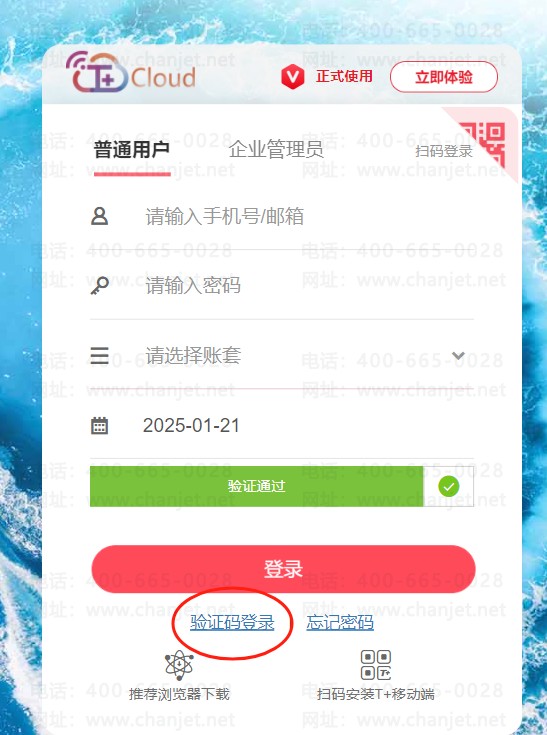Viewport: 547px width, 735px height.
Task: Open the 忘记密码 link
Action: tap(340, 622)
